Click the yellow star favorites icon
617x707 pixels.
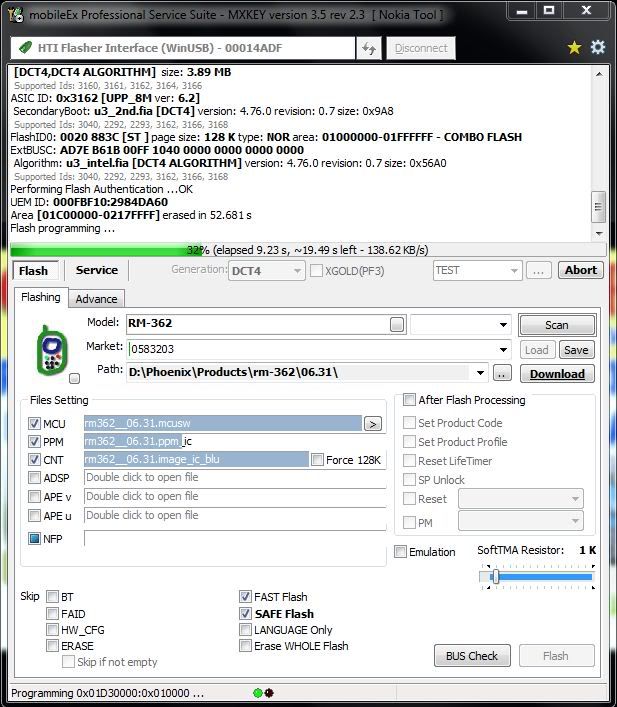(x=574, y=47)
